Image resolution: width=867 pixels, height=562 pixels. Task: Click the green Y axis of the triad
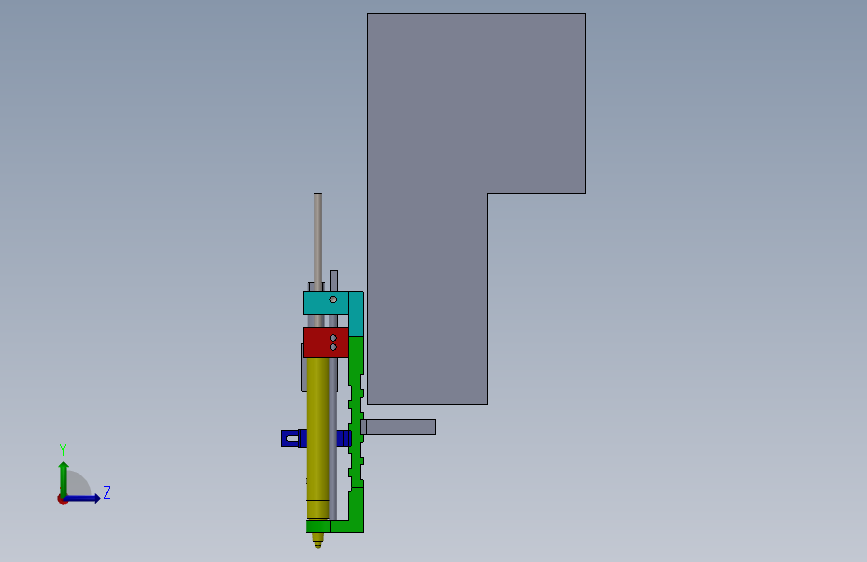coord(64,478)
